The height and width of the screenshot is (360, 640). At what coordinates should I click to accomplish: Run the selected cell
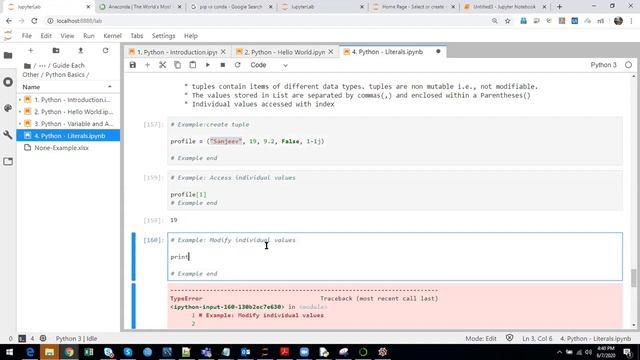click(208, 65)
